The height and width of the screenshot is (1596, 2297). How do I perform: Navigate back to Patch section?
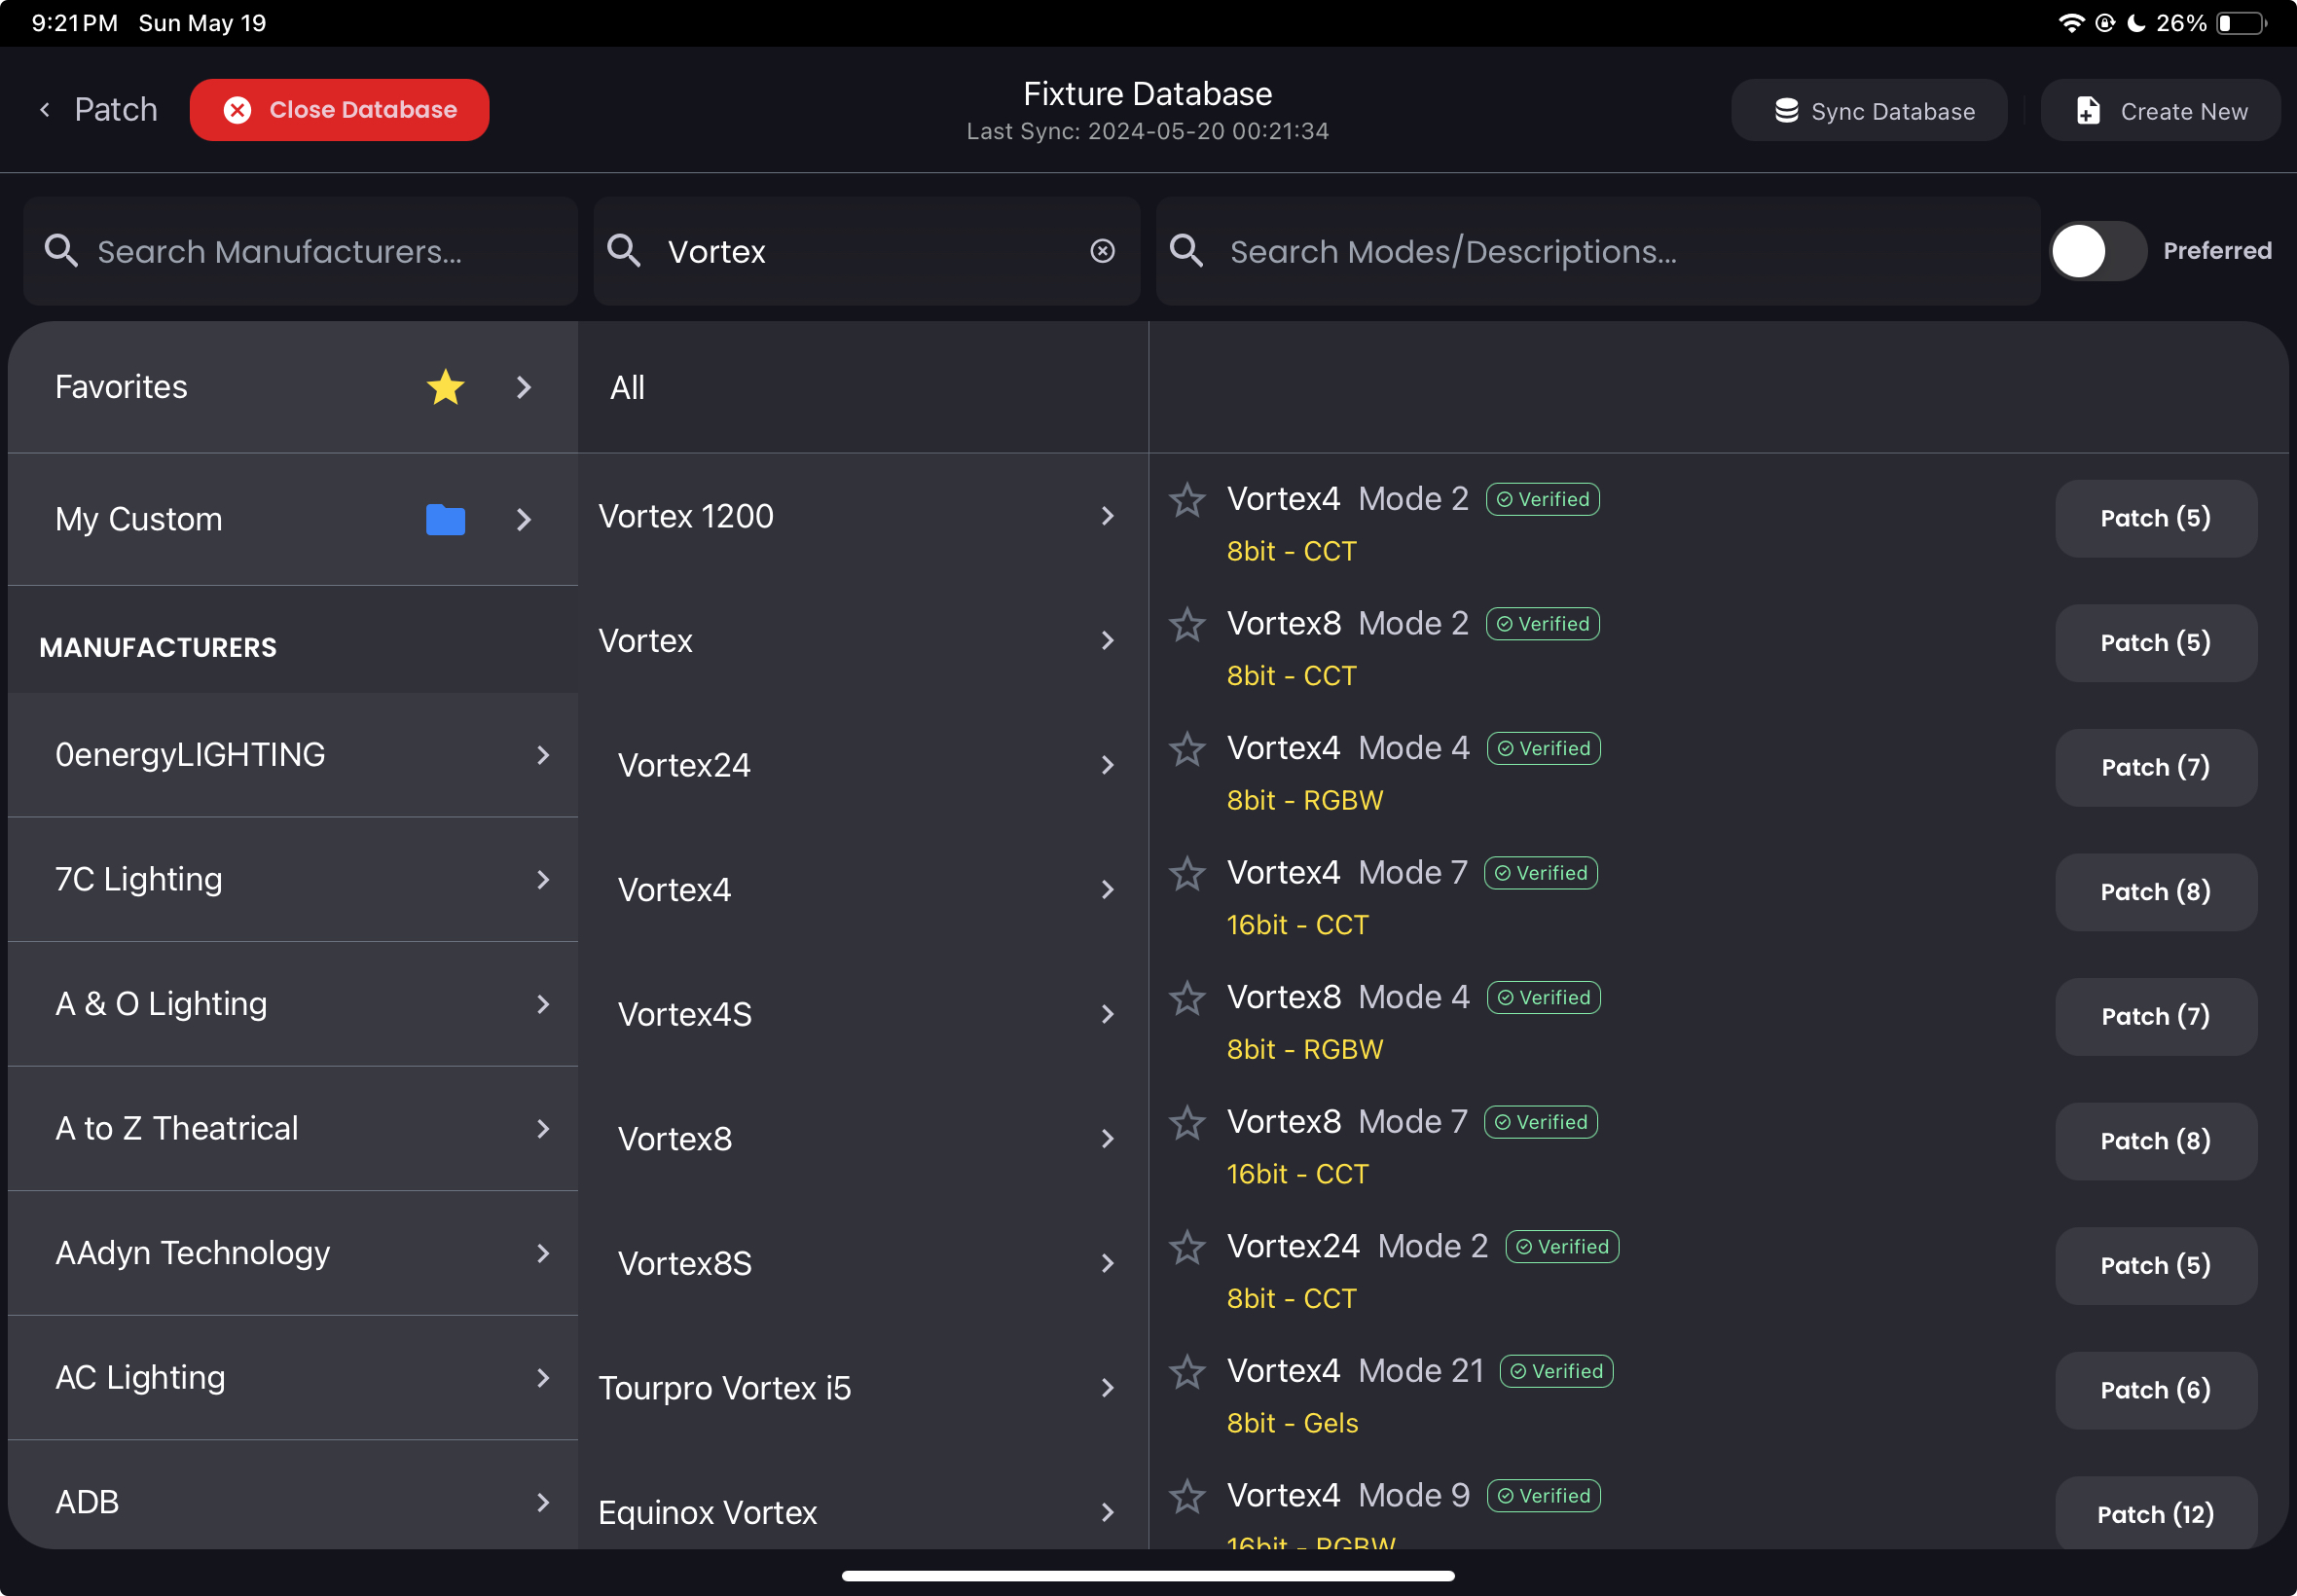pyautogui.click(x=96, y=108)
